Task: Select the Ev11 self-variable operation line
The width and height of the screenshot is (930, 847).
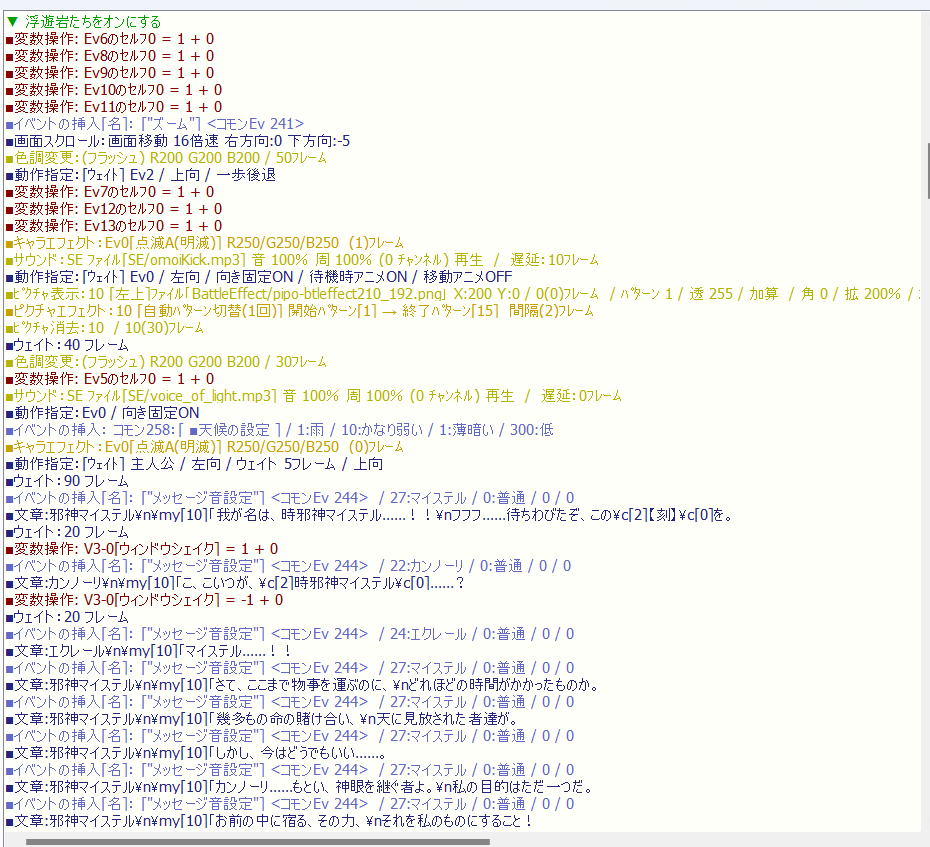Action: pyautogui.click(x=114, y=107)
